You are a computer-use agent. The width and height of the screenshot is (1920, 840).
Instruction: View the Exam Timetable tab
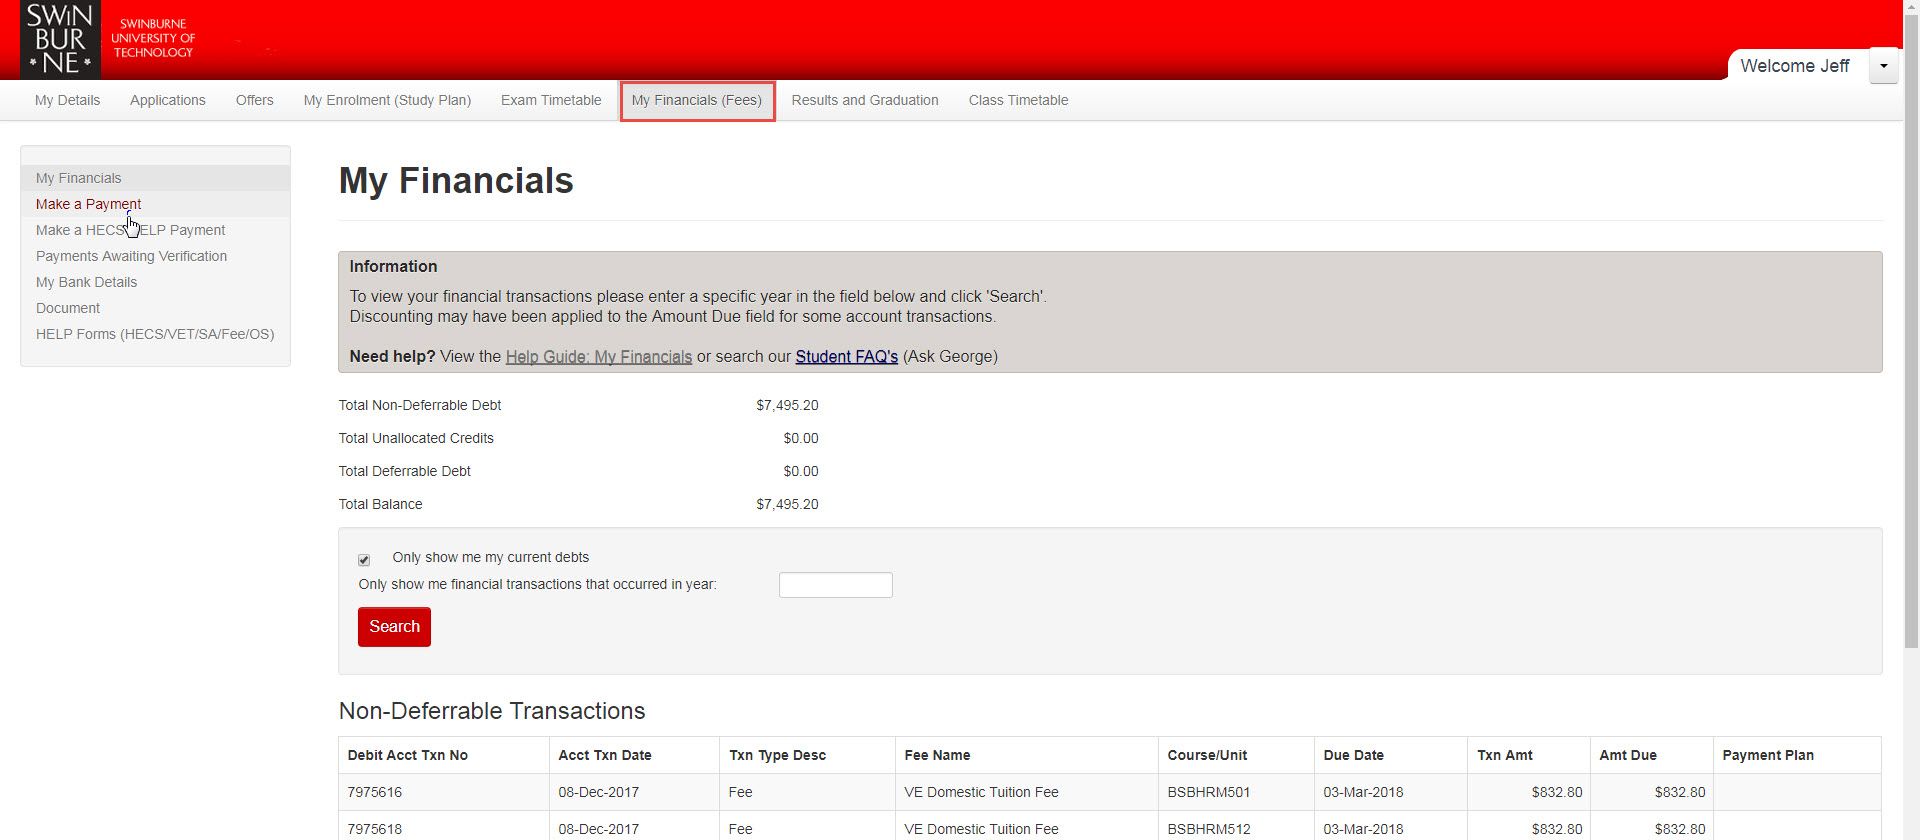click(x=551, y=100)
